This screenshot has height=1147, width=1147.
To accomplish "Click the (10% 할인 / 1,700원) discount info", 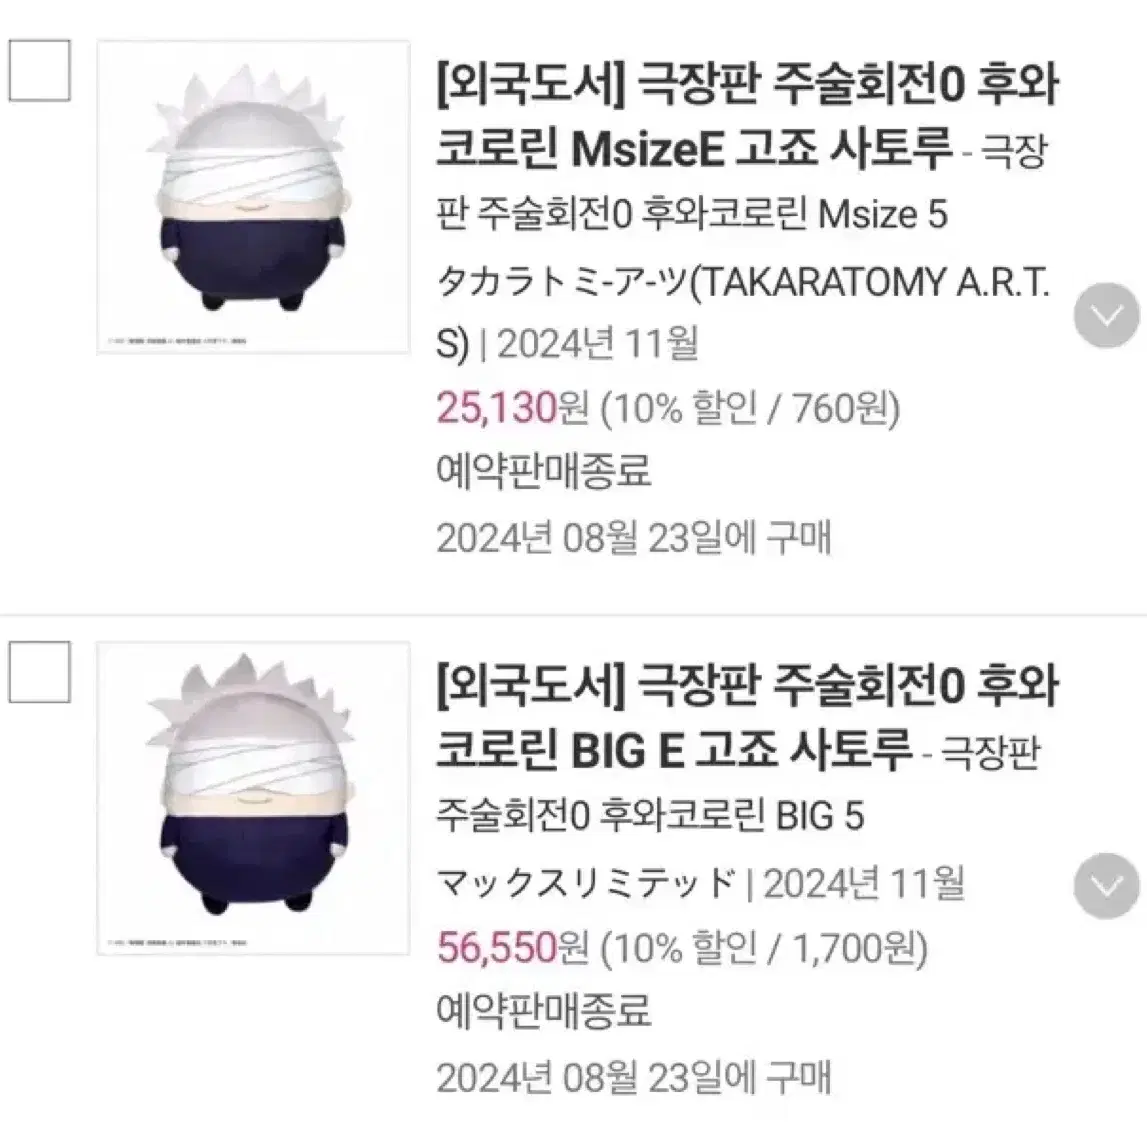I will 764,947.
